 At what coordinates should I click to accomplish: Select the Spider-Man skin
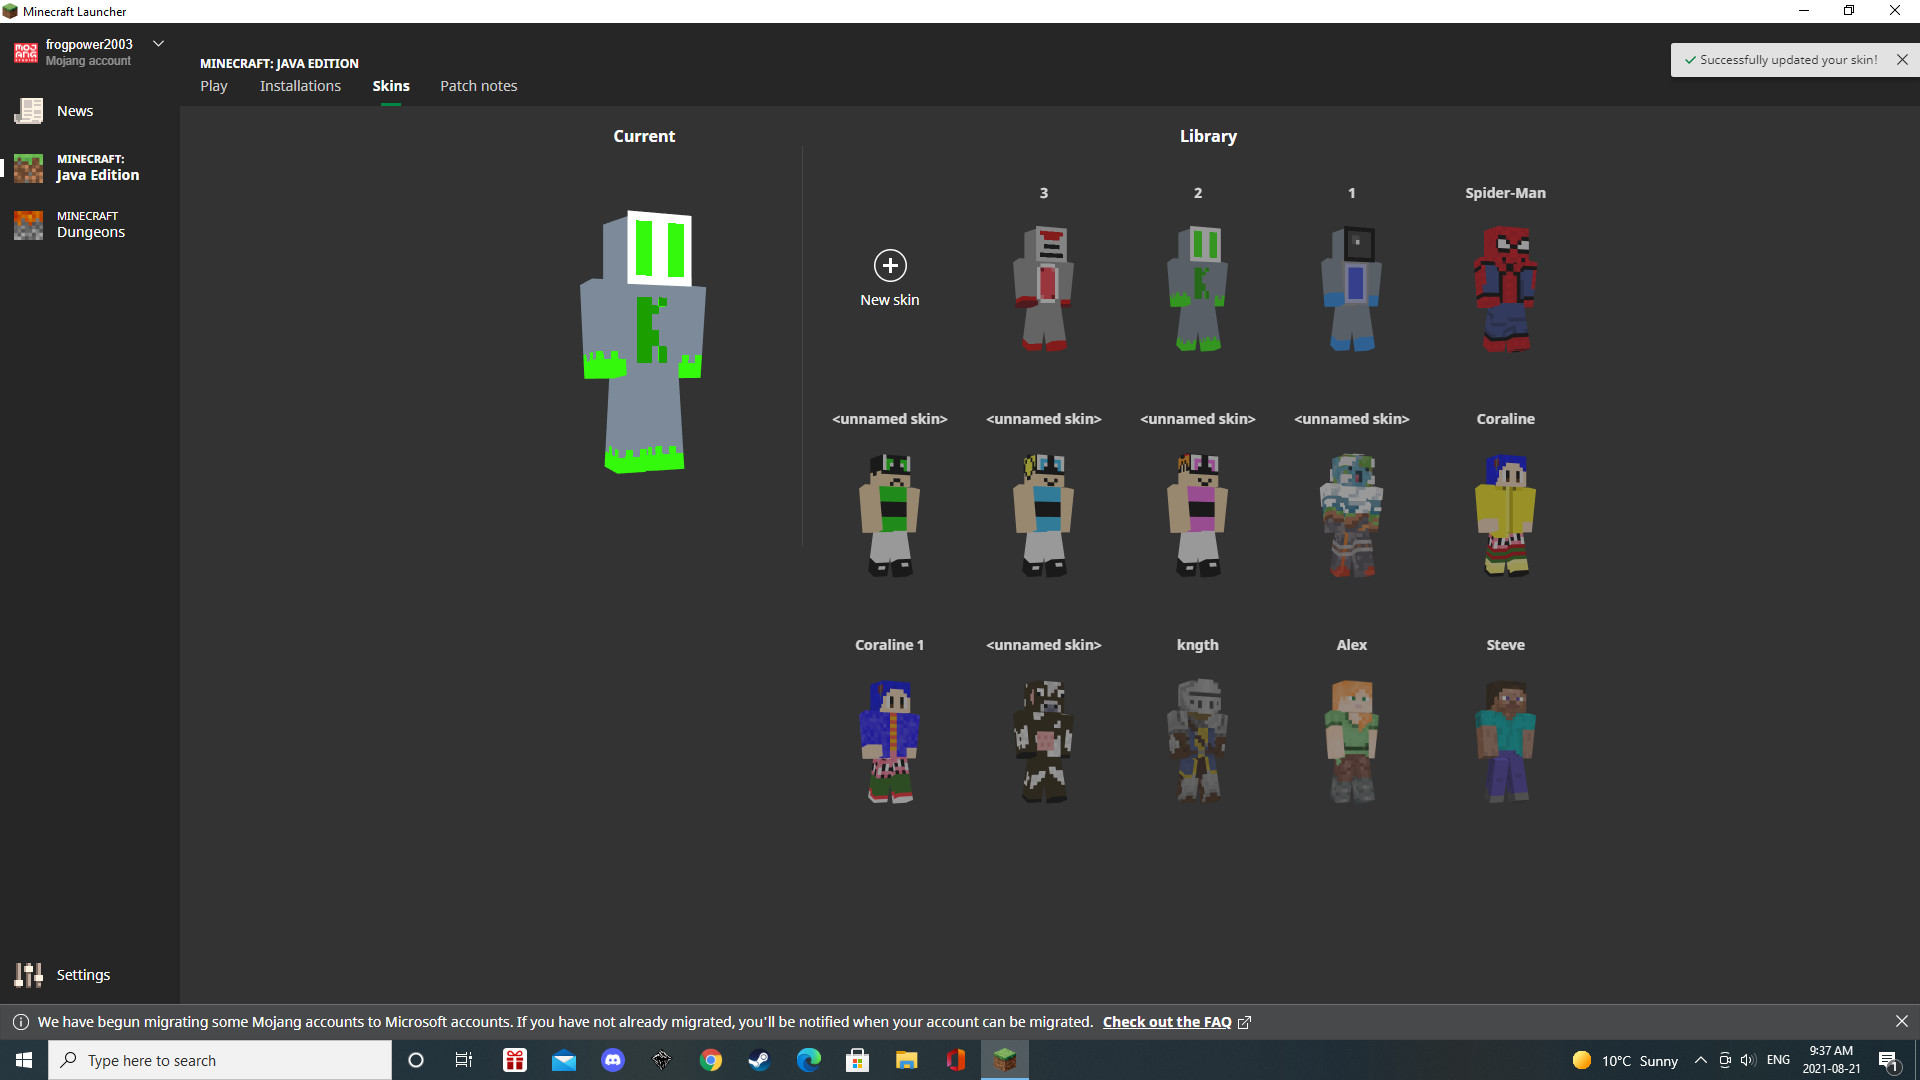pos(1505,290)
